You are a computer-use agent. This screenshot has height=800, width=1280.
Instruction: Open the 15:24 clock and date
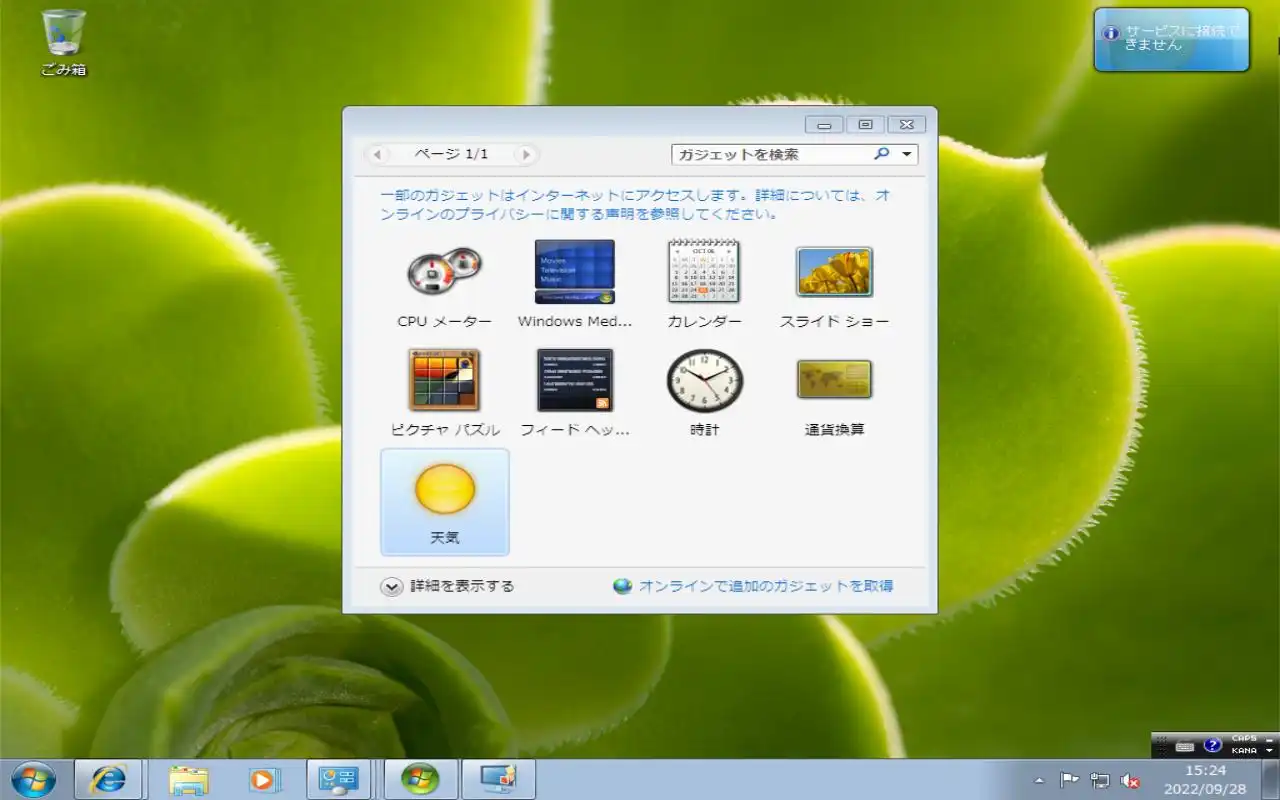(1206, 779)
